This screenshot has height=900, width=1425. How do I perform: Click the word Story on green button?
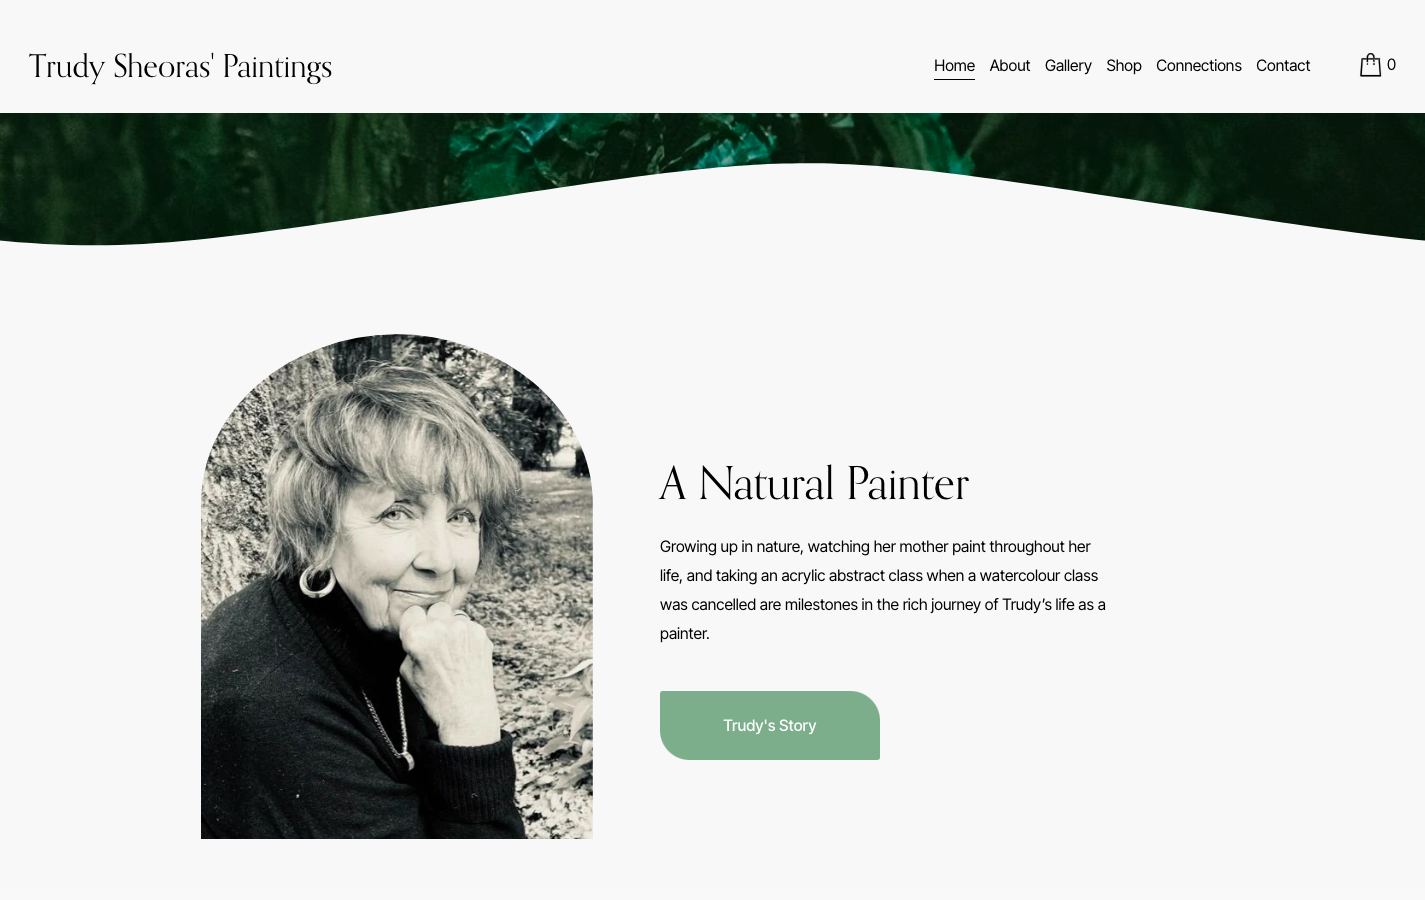pyautogui.click(x=797, y=726)
